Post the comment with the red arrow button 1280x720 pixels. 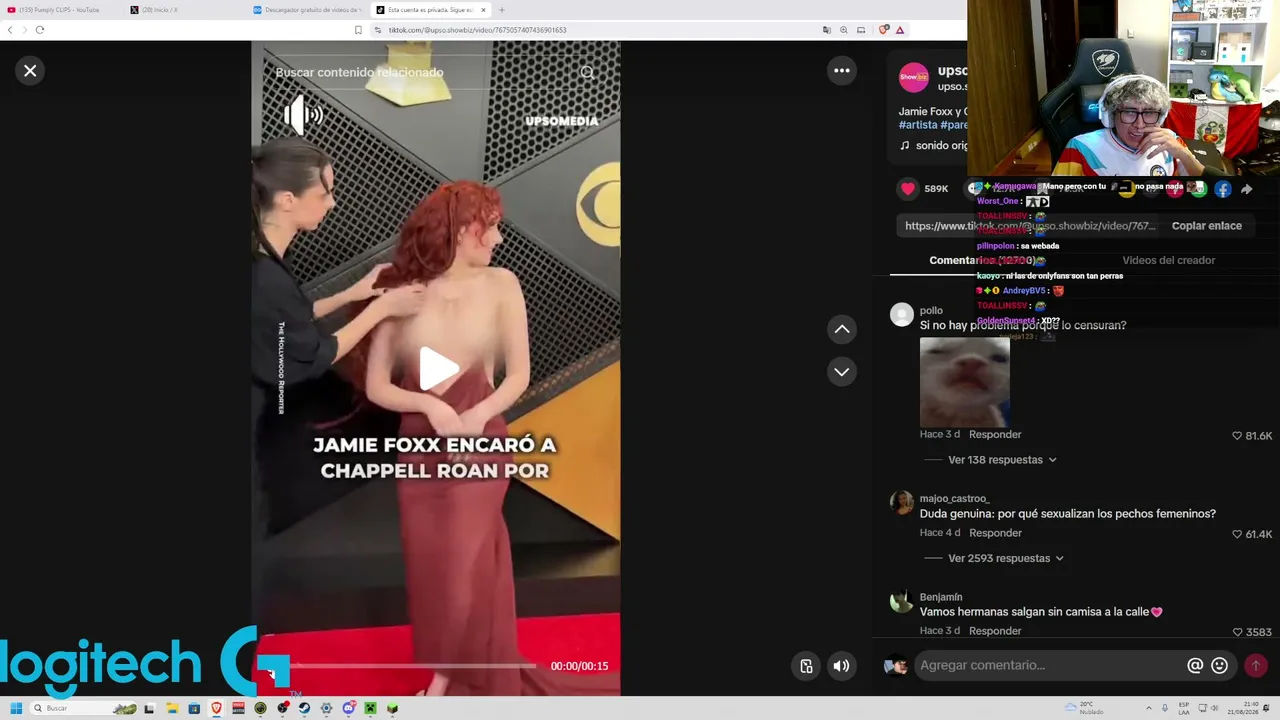point(1256,665)
